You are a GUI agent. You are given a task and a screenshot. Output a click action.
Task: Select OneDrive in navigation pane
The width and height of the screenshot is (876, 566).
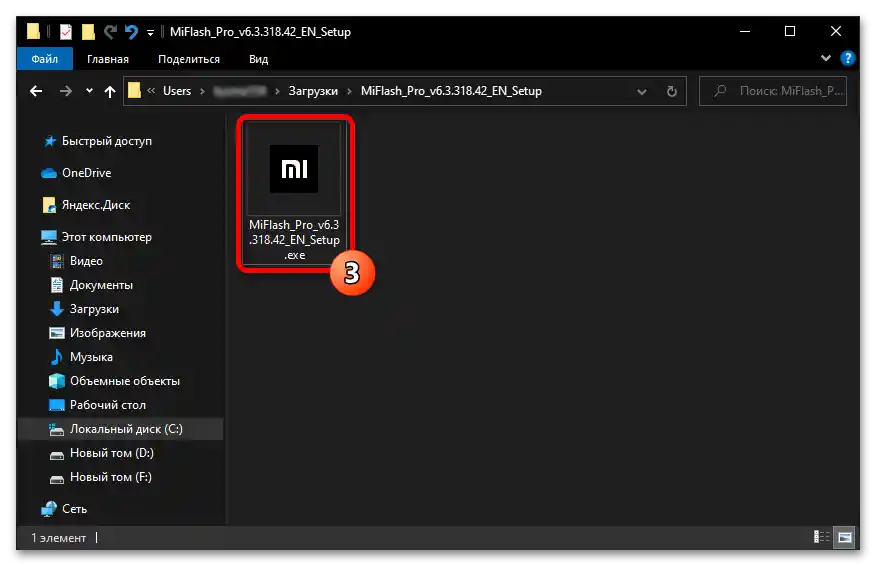(x=87, y=173)
